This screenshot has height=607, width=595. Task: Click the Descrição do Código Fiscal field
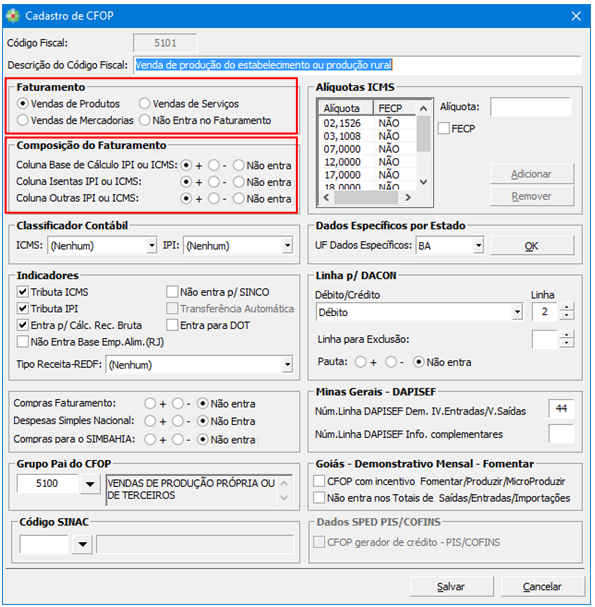click(357, 65)
